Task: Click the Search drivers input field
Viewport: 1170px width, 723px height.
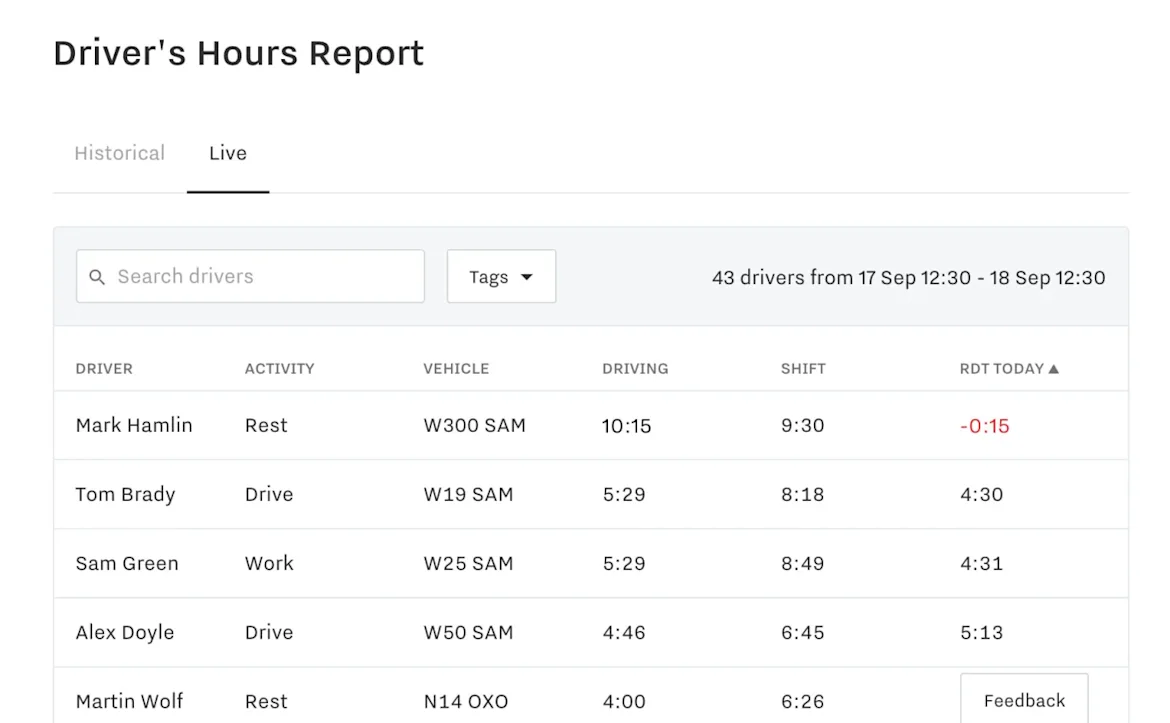Action: (250, 276)
